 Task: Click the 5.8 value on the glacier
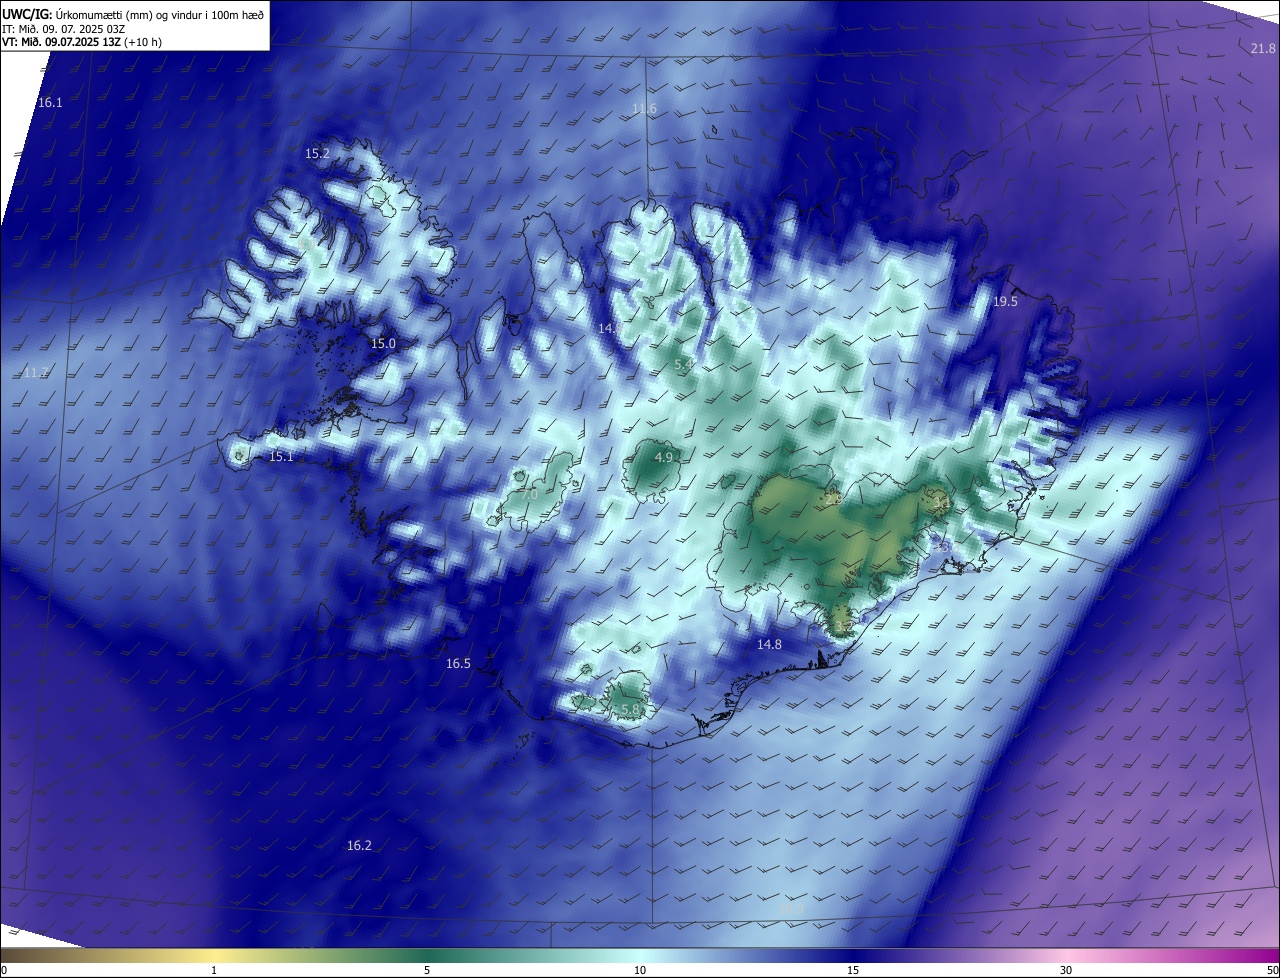[630, 710]
